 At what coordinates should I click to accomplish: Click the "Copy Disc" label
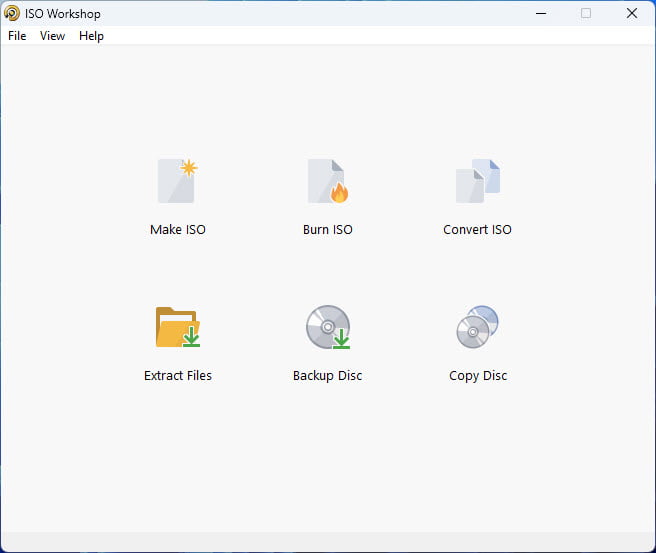478,376
